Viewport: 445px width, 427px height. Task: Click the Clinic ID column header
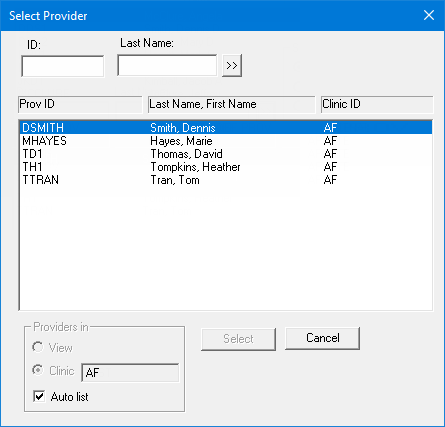[377, 104]
